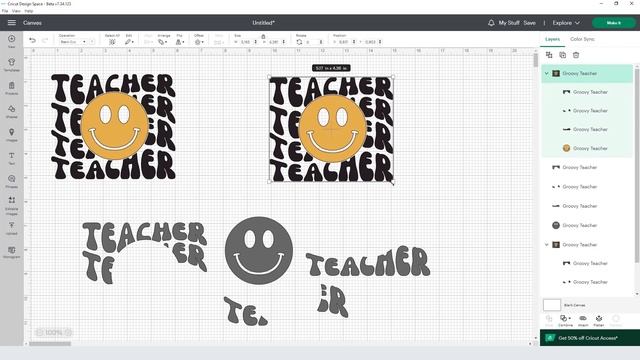
Task: Click the Canvas label in header
Action: [32, 23]
